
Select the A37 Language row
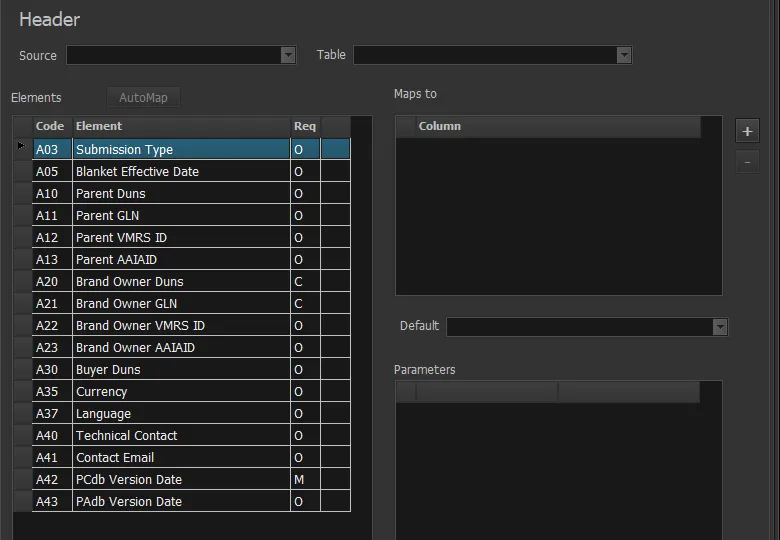[180, 413]
